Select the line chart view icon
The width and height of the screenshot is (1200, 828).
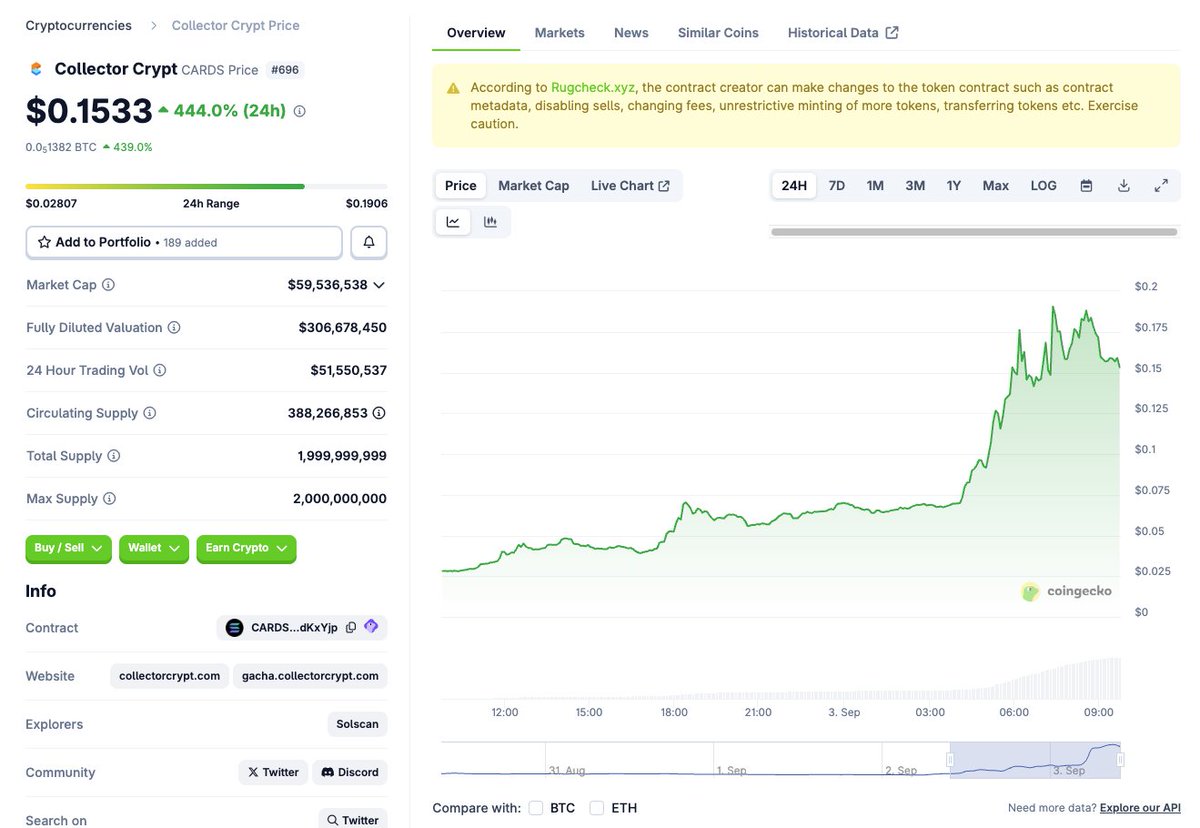pyautogui.click(x=453, y=221)
